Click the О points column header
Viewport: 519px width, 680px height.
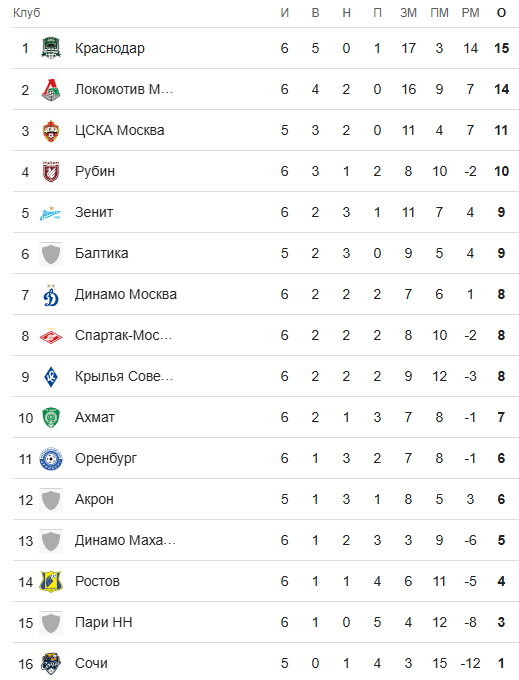(x=501, y=13)
